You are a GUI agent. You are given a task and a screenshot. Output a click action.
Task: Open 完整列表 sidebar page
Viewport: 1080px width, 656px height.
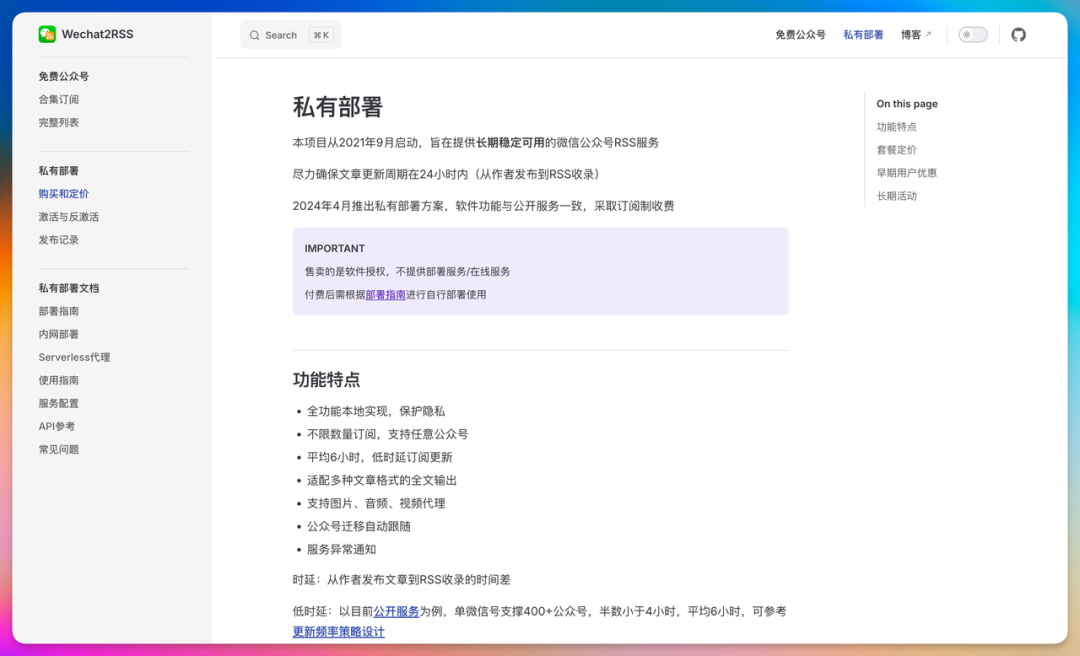[59, 122]
